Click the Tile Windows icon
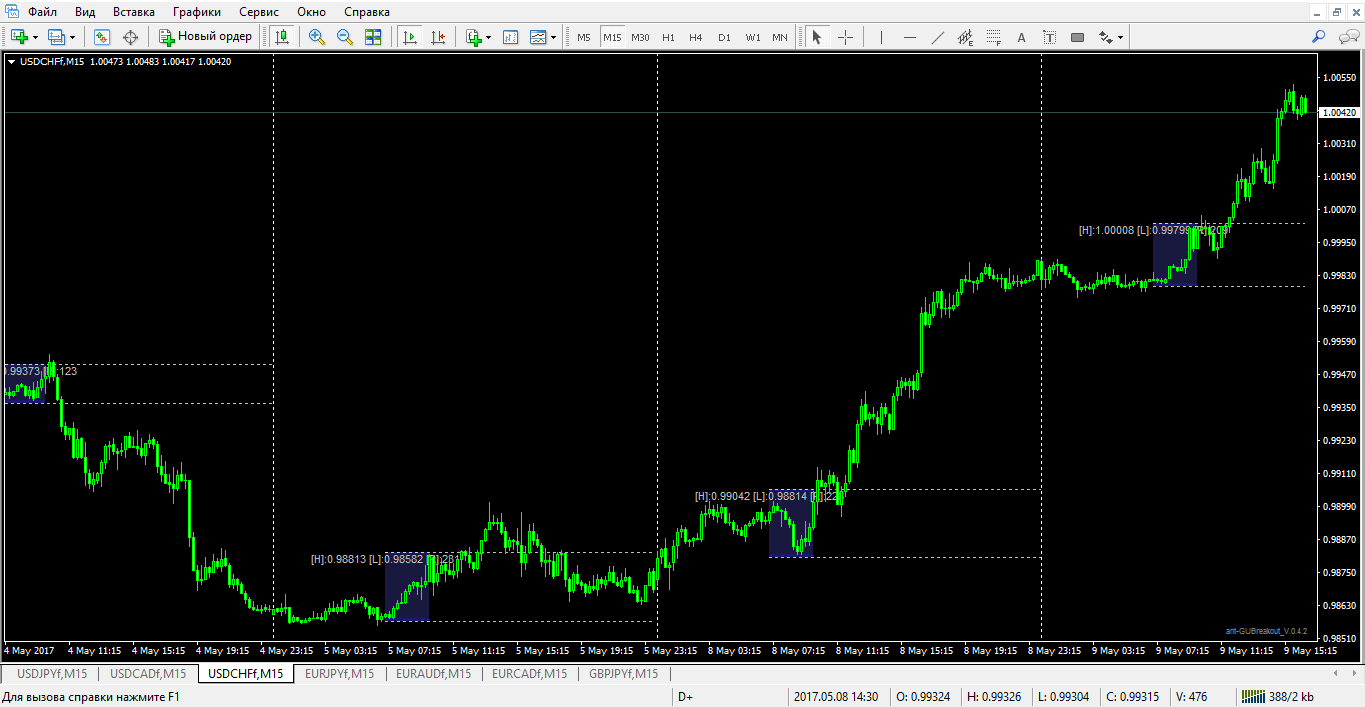Viewport: 1365px width, 707px height. pyautogui.click(x=373, y=37)
